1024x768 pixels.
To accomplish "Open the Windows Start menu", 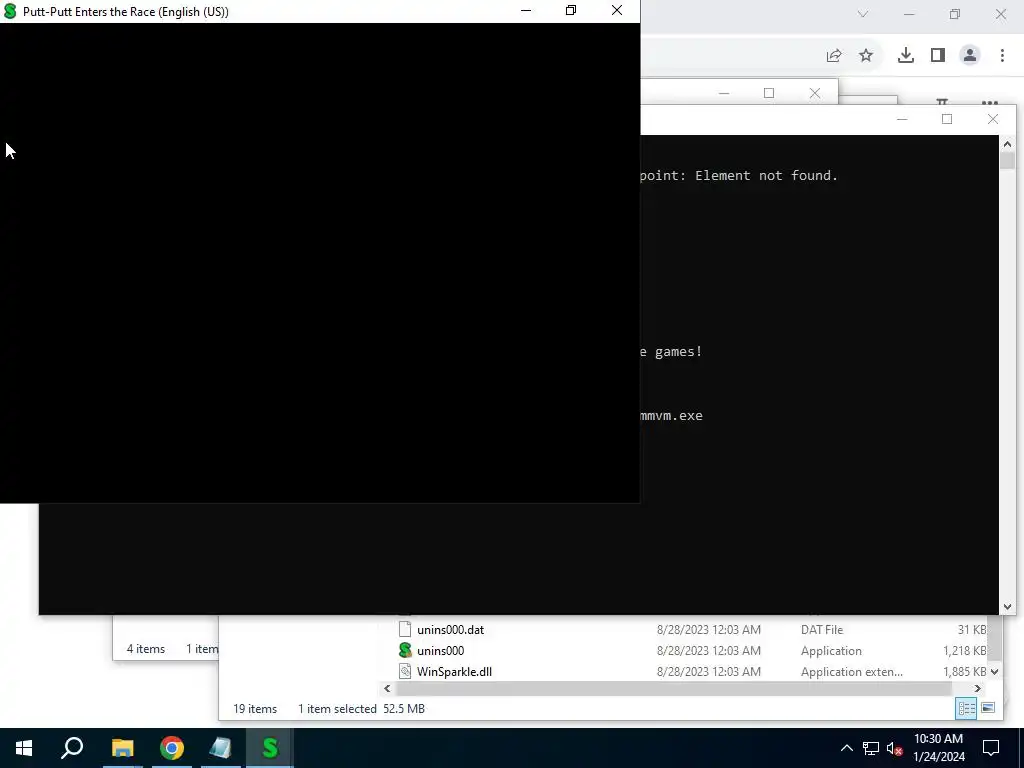I will (x=24, y=748).
